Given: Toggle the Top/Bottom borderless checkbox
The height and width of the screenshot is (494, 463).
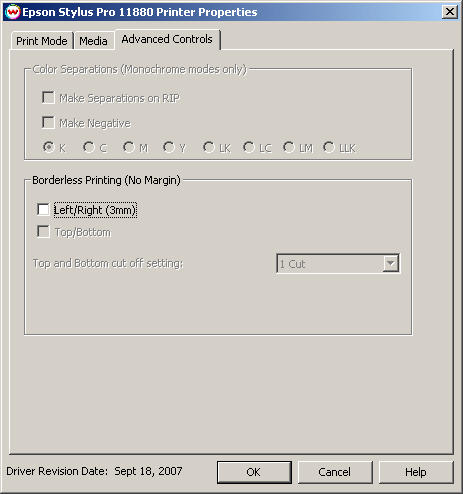Looking at the screenshot, I should 43,232.
